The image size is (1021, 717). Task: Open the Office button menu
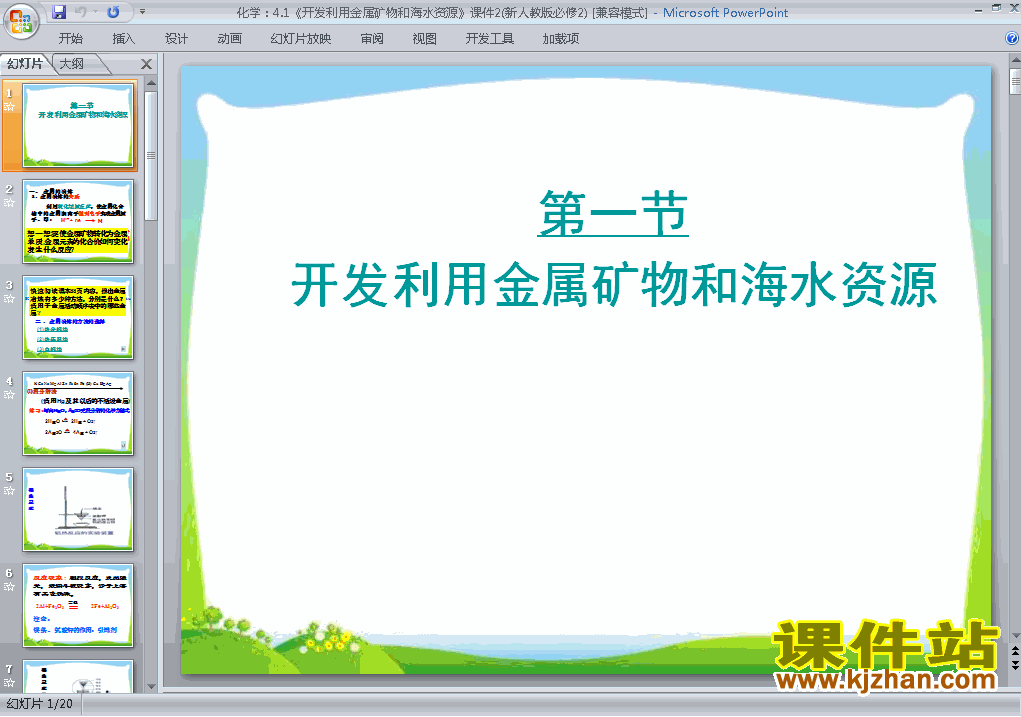21,21
